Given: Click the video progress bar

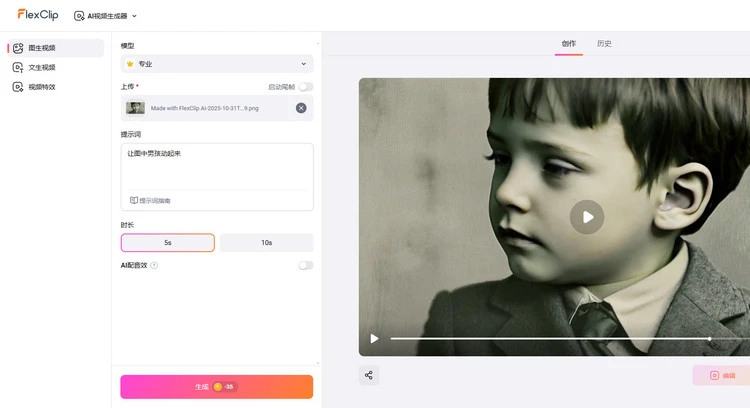Looking at the screenshot, I should (x=550, y=339).
